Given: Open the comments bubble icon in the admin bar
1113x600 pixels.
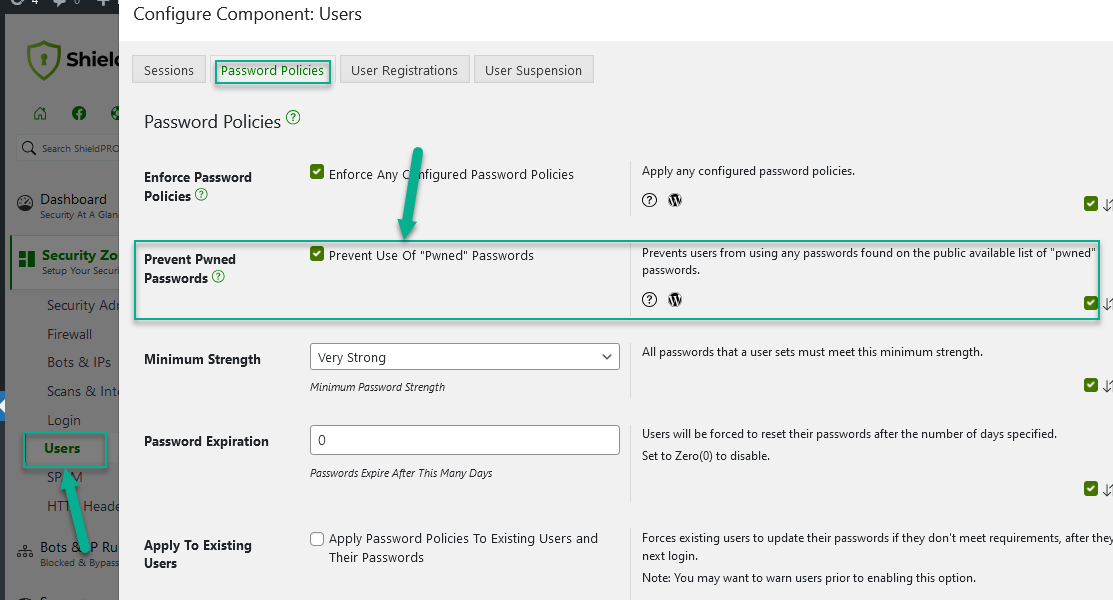Looking at the screenshot, I should tap(60, 3).
